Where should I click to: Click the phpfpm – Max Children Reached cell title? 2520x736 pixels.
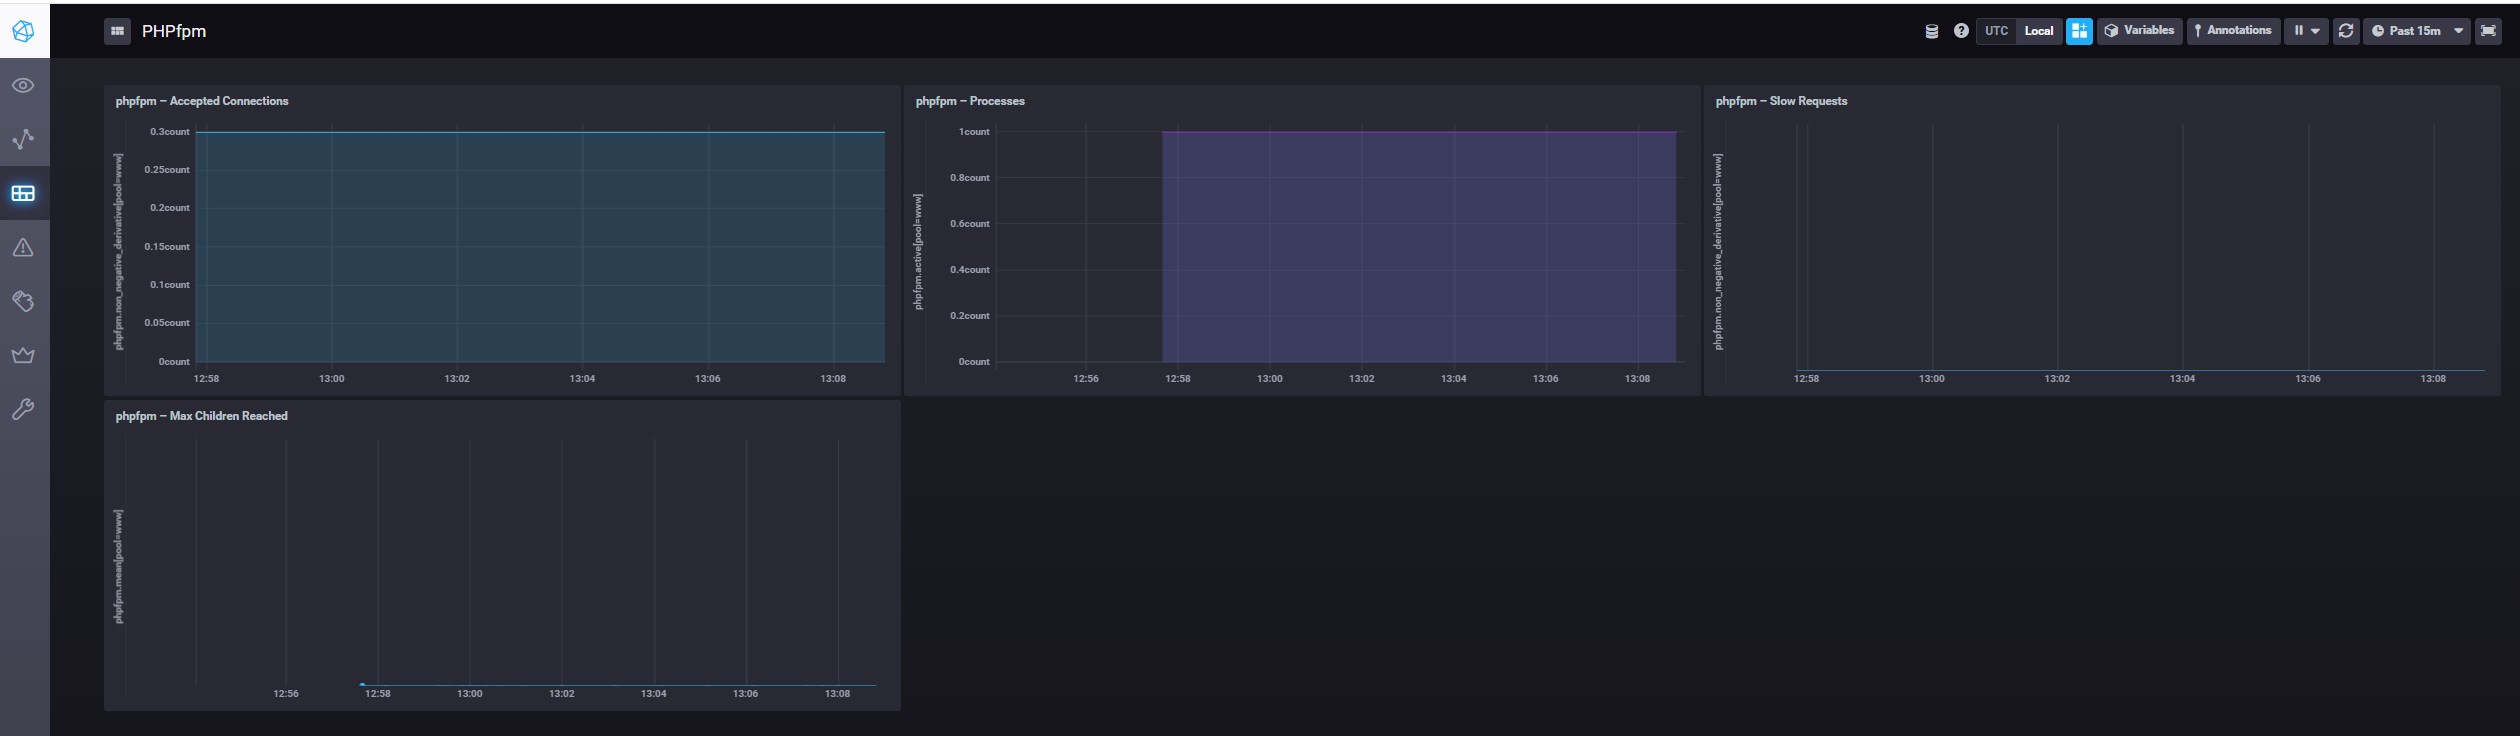(x=201, y=416)
